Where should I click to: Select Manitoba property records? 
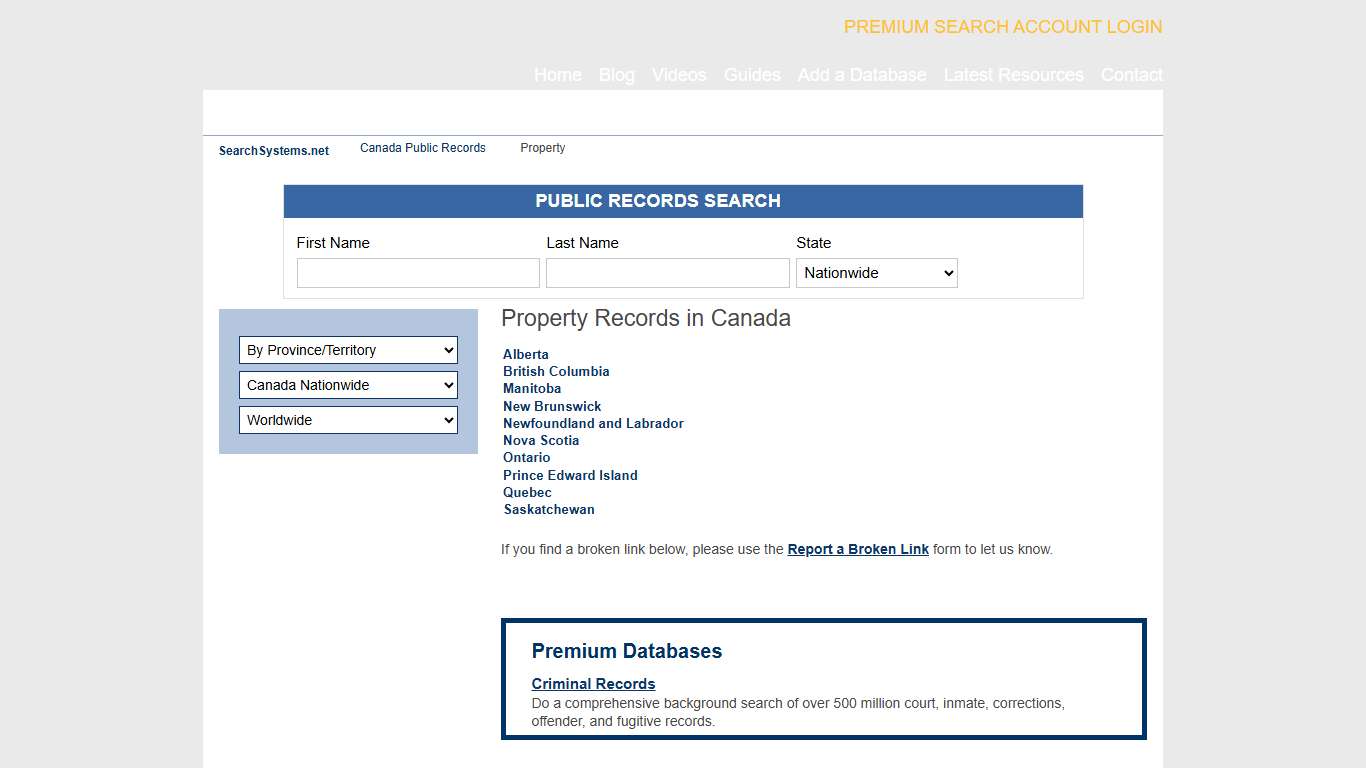[531, 388]
